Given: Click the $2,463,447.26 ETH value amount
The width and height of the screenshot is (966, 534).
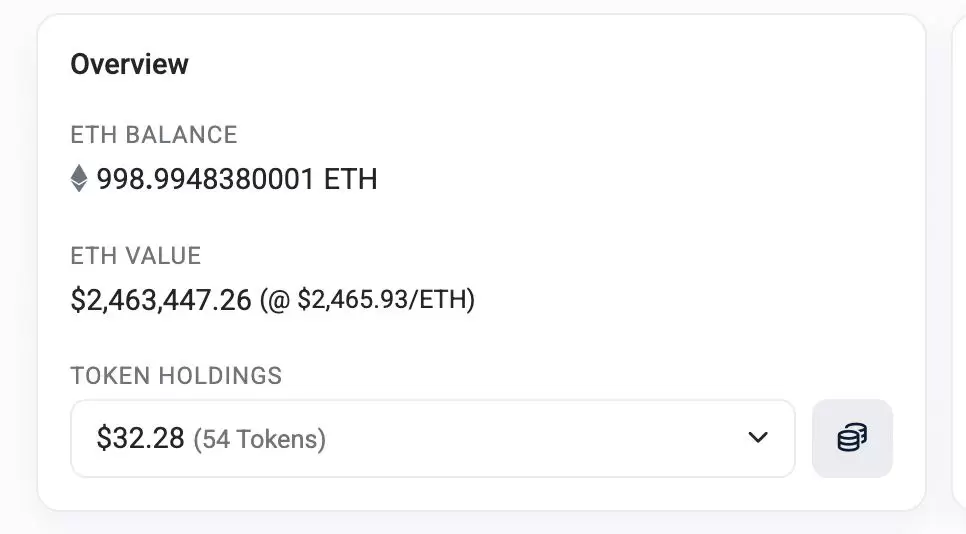Looking at the screenshot, I should point(161,300).
